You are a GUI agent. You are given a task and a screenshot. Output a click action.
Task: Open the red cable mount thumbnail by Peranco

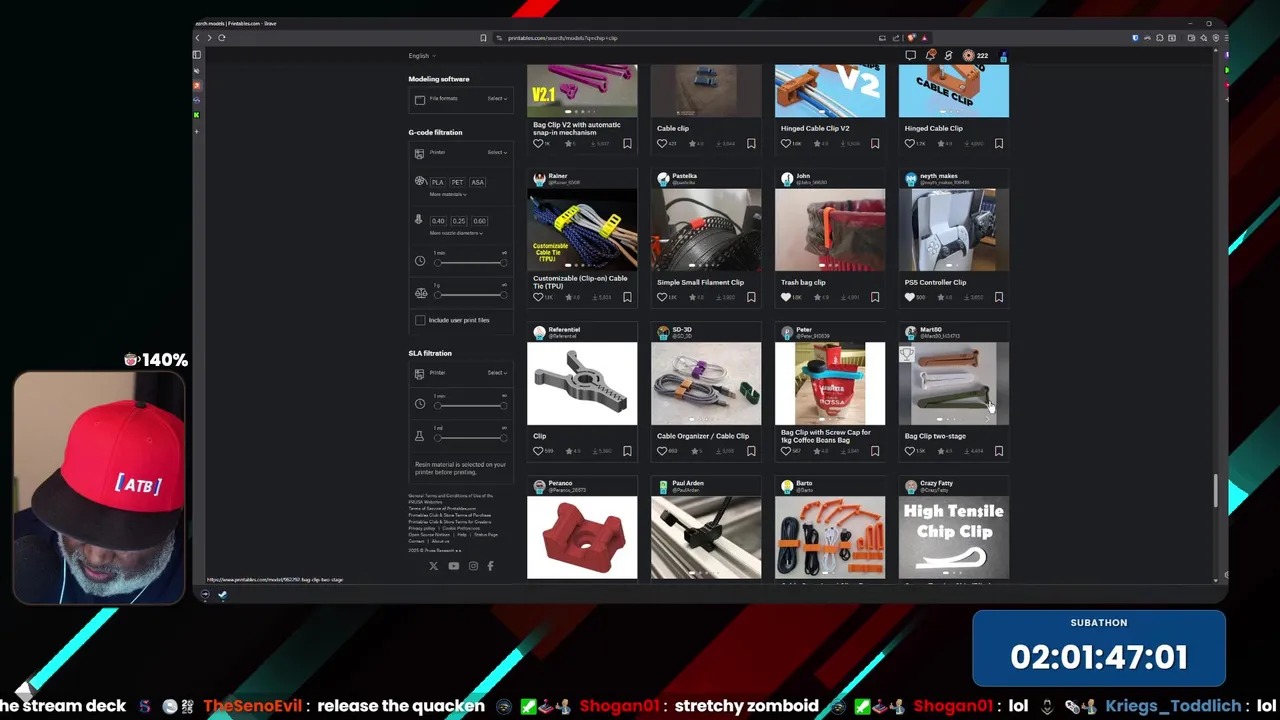[582, 538]
